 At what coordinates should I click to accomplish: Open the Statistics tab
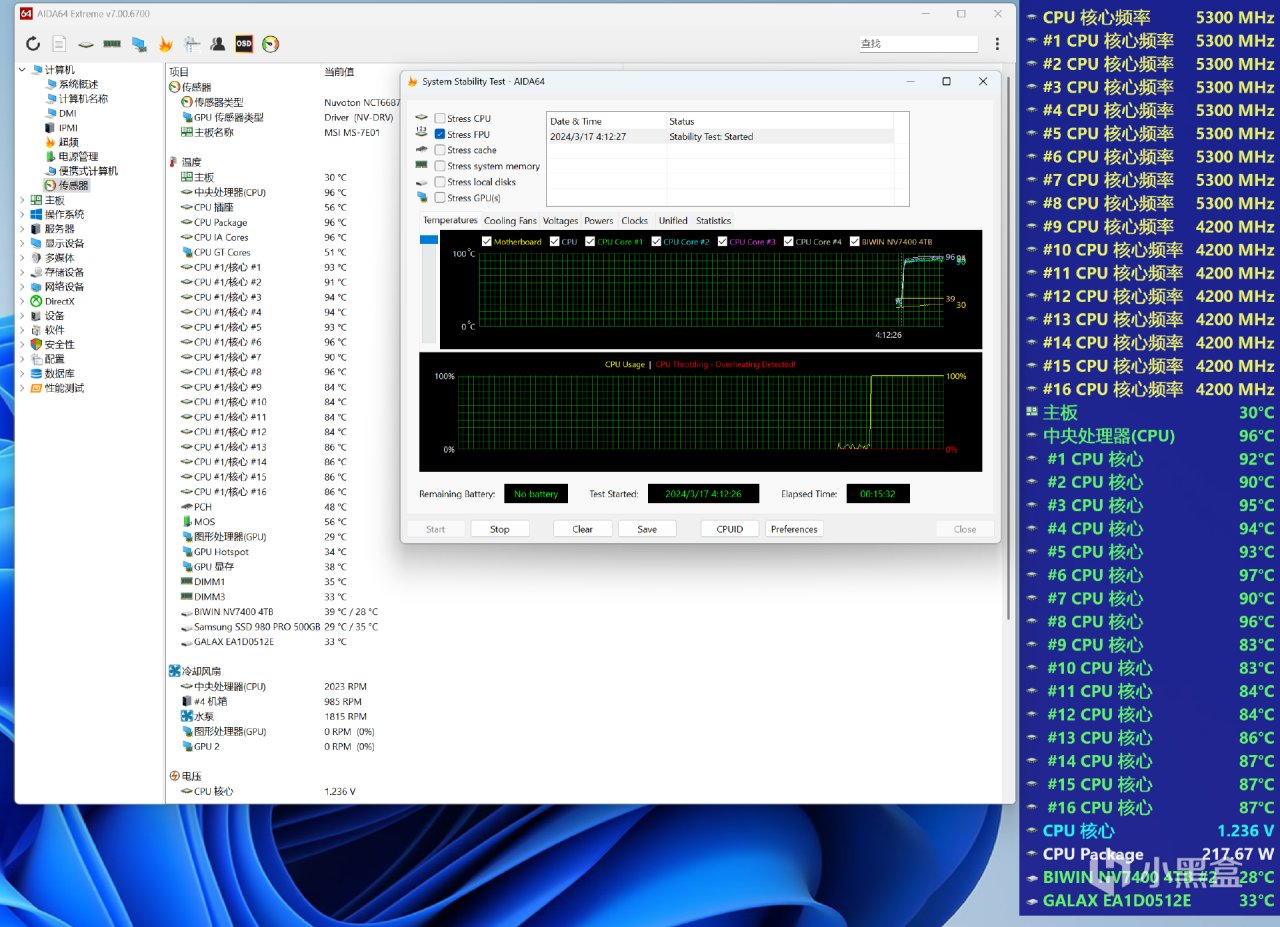click(713, 221)
